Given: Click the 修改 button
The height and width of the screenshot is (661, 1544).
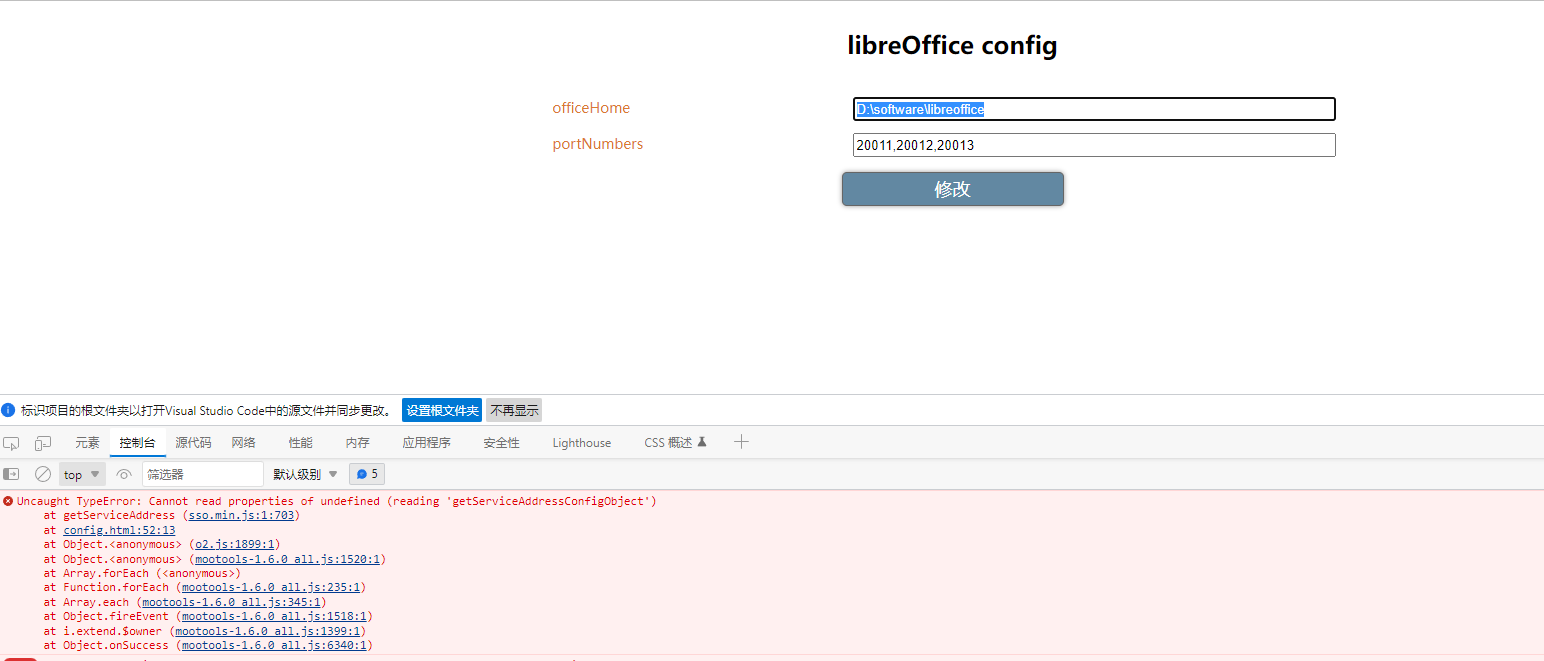Looking at the screenshot, I should 953,189.
